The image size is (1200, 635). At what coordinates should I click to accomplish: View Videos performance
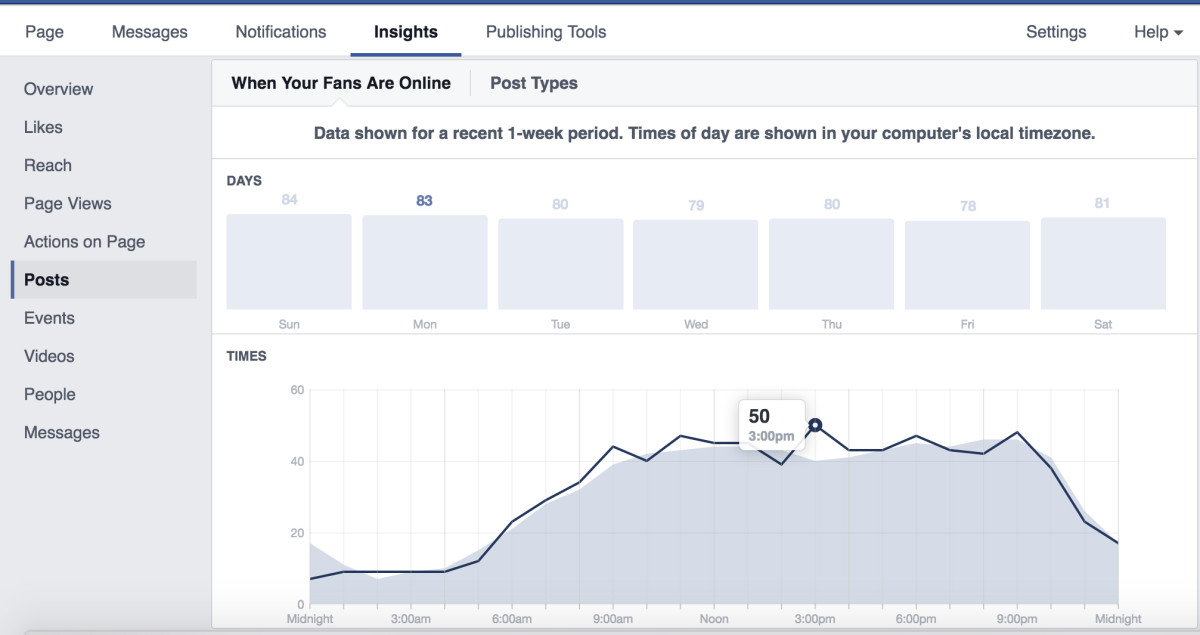[x=50, y=355]
